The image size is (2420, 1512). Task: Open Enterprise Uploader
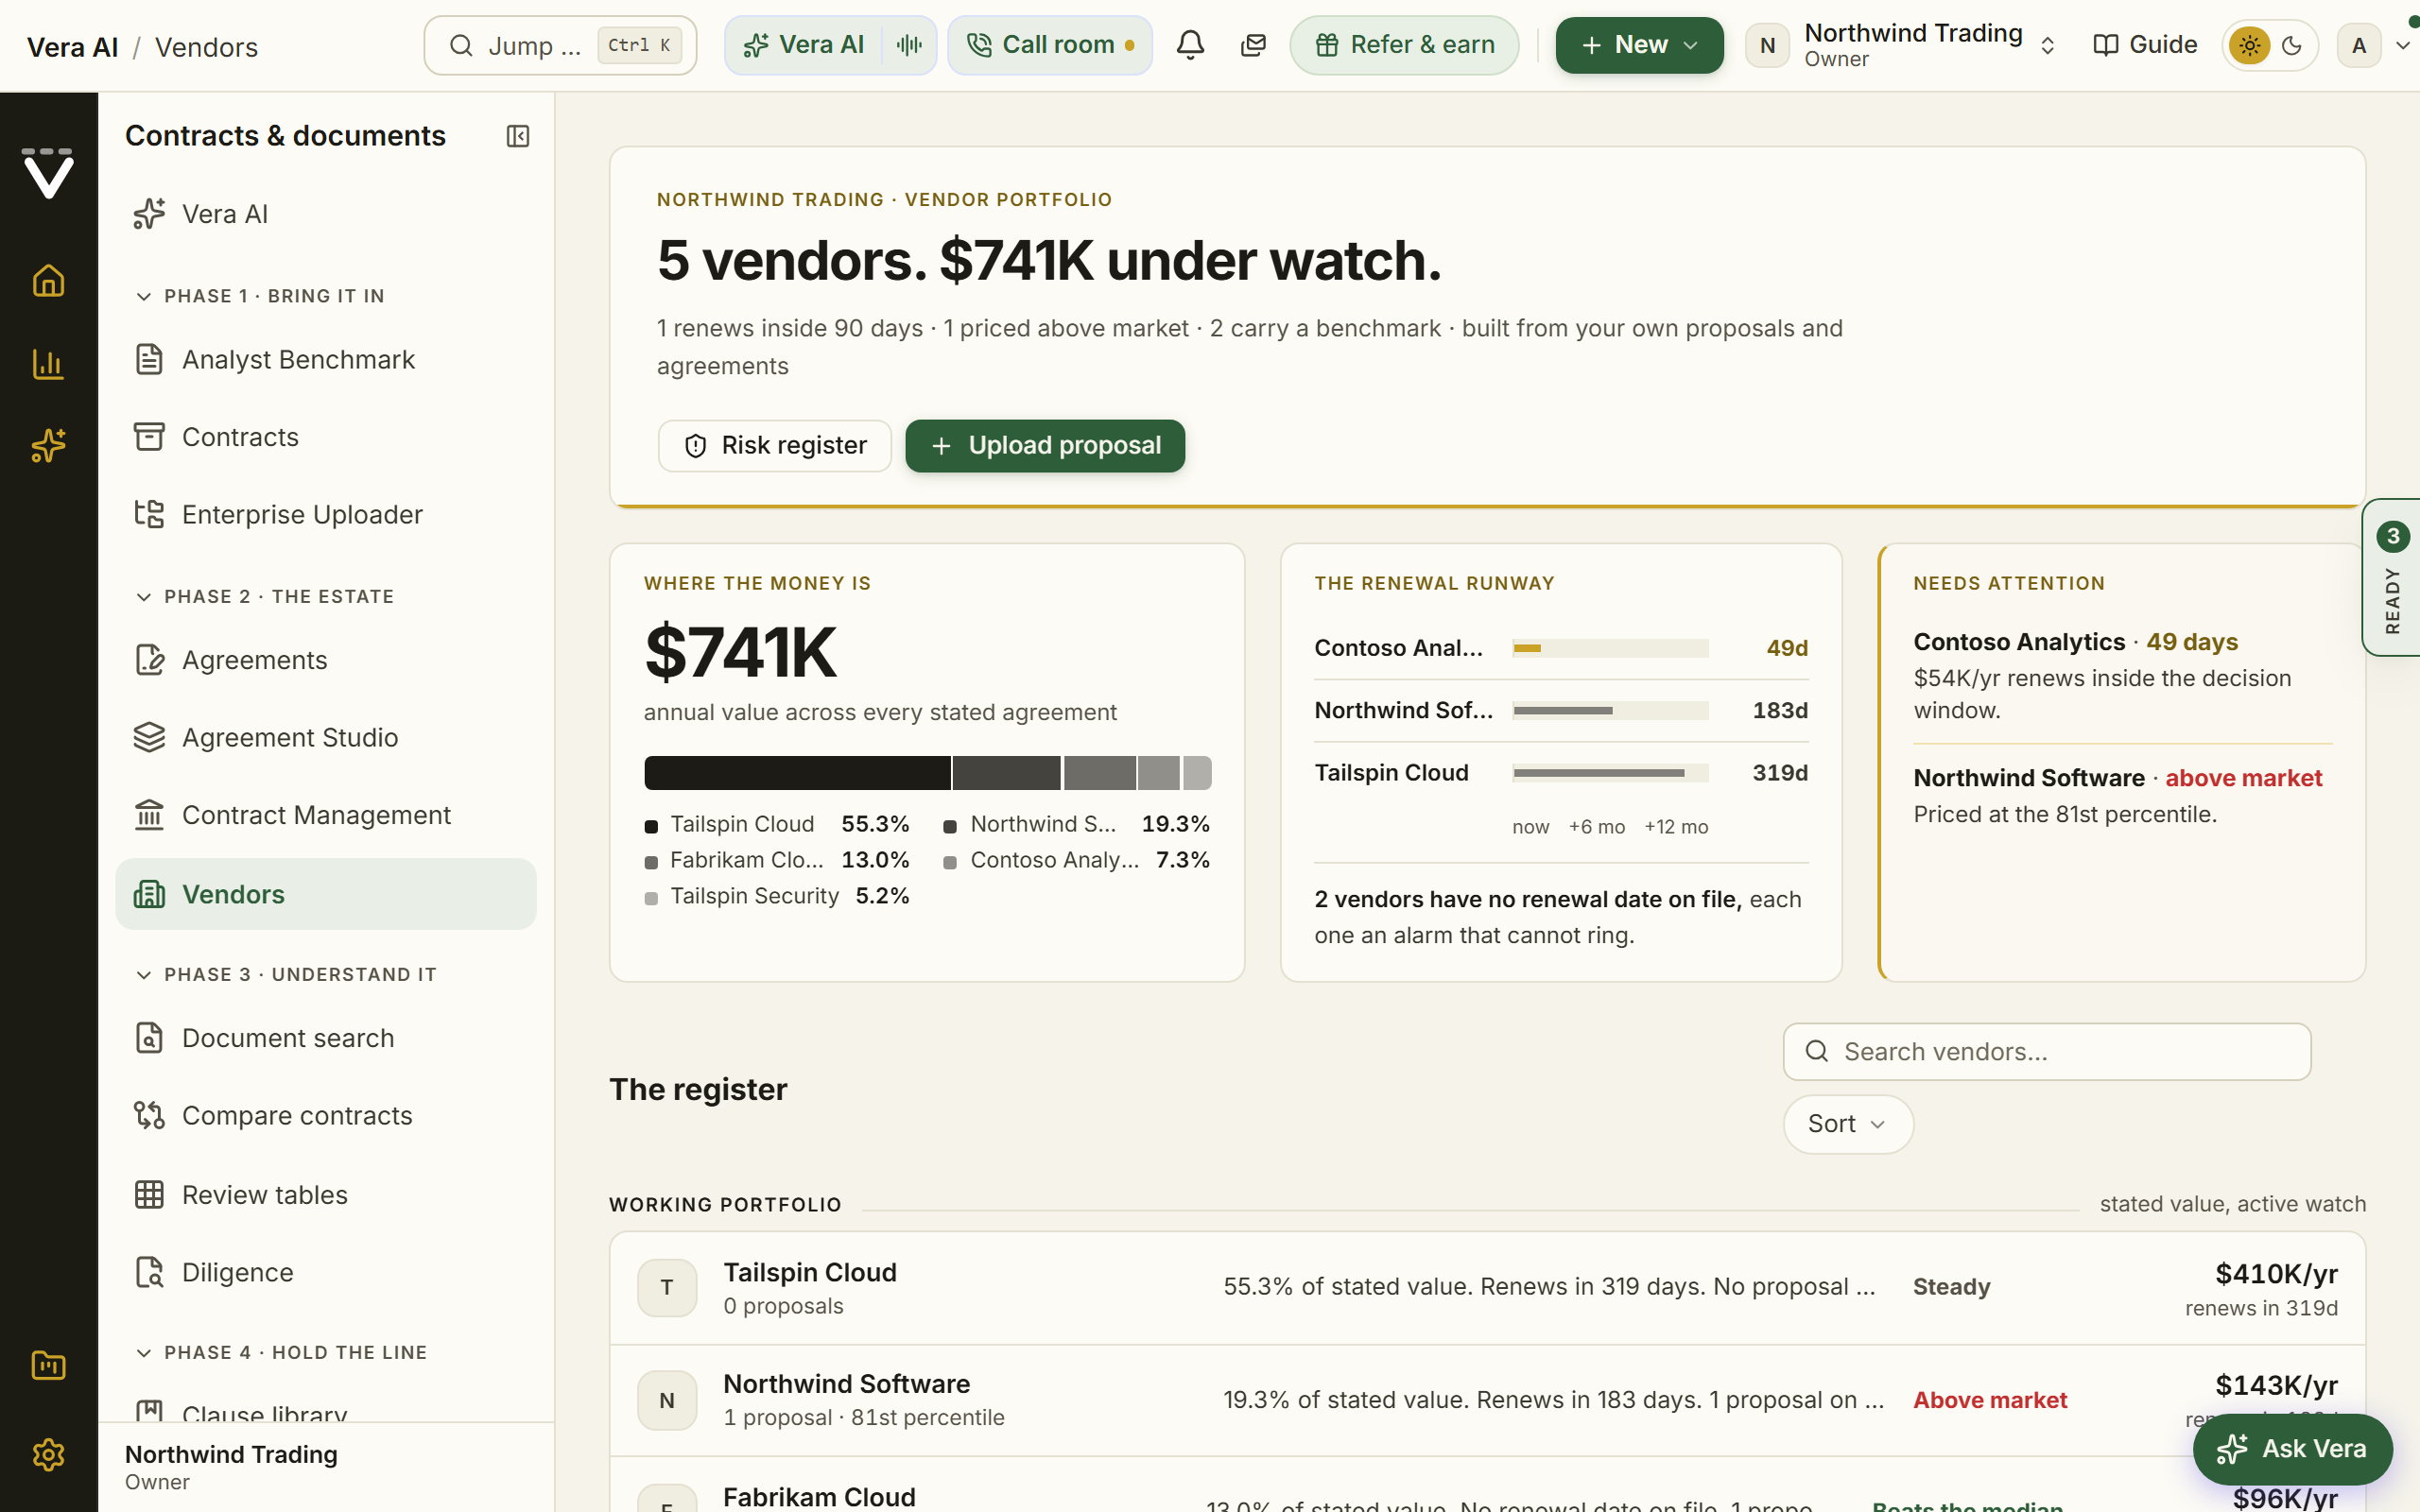[325, 514]
